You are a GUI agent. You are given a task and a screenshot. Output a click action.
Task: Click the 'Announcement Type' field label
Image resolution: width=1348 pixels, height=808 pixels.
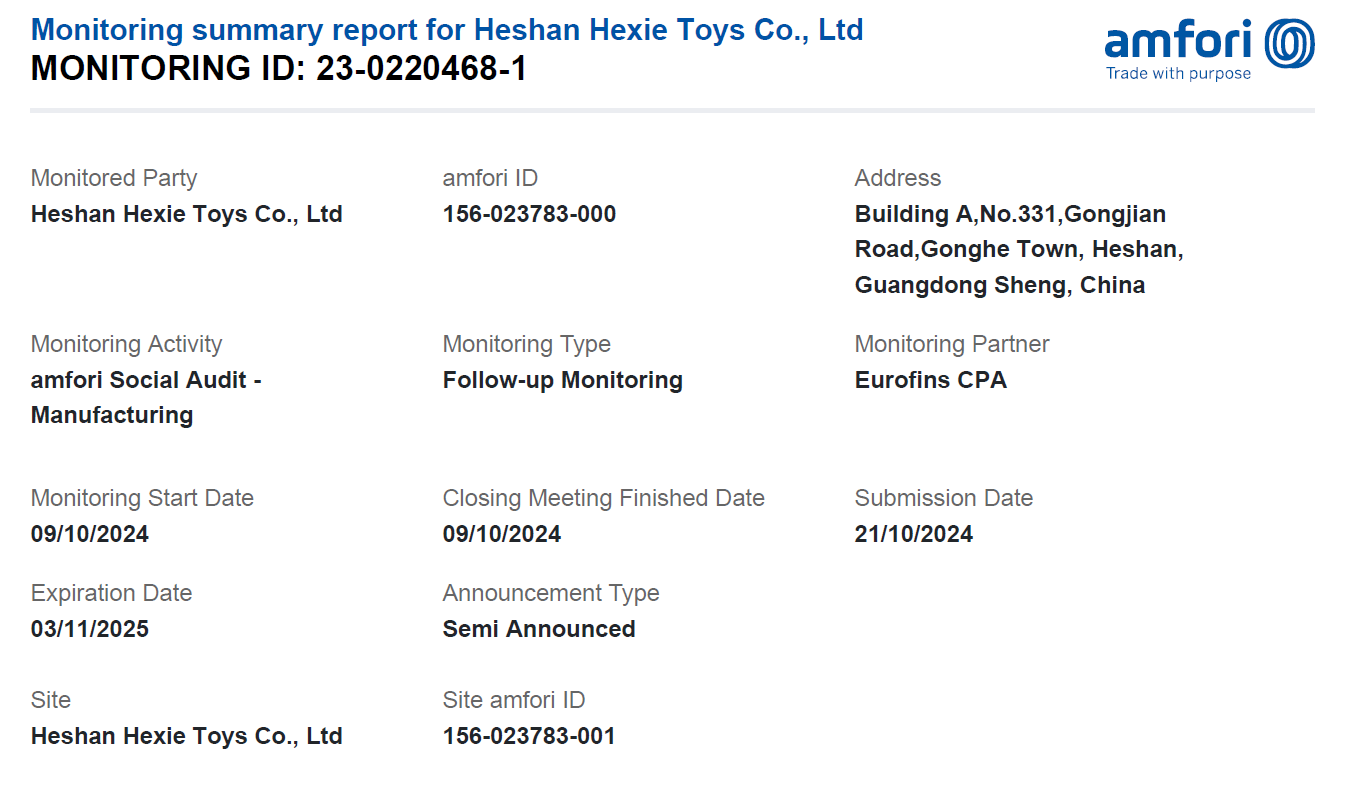551,593
